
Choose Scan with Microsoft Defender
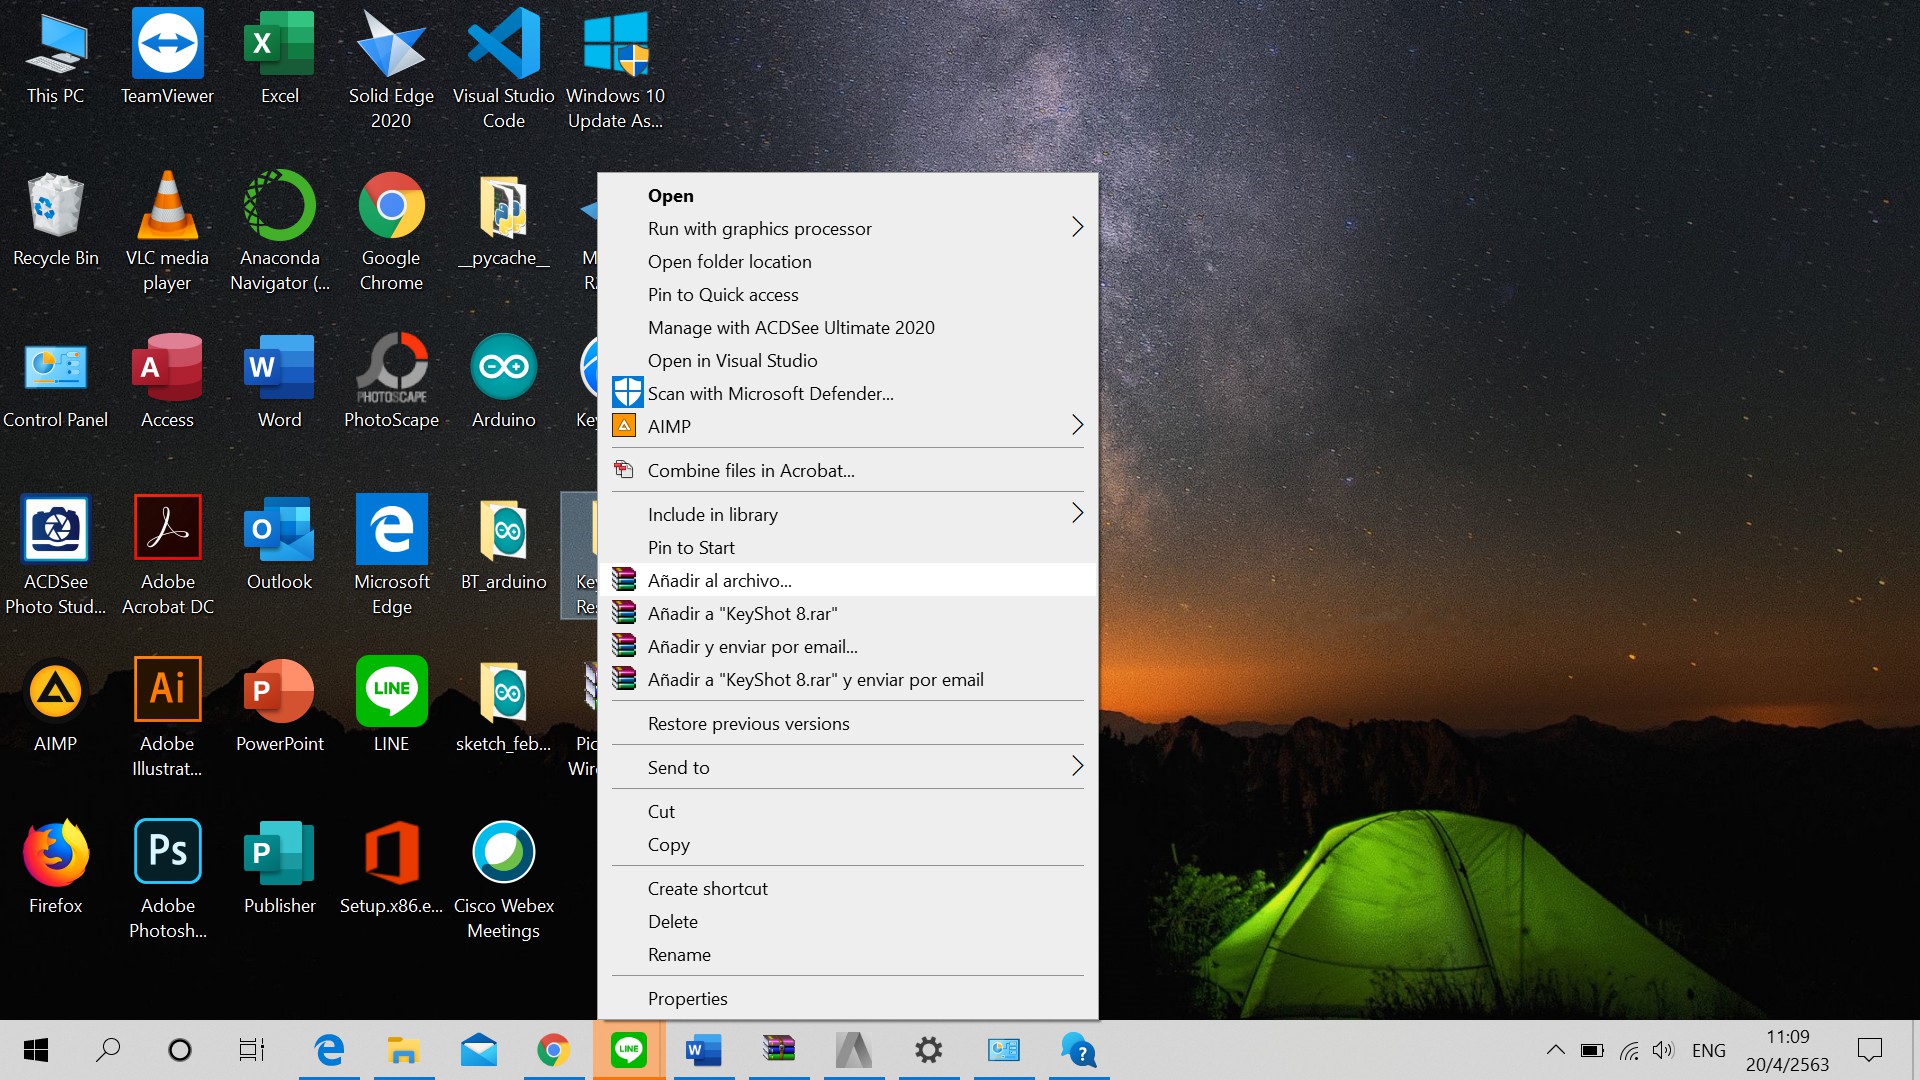[x=847, y=394]
